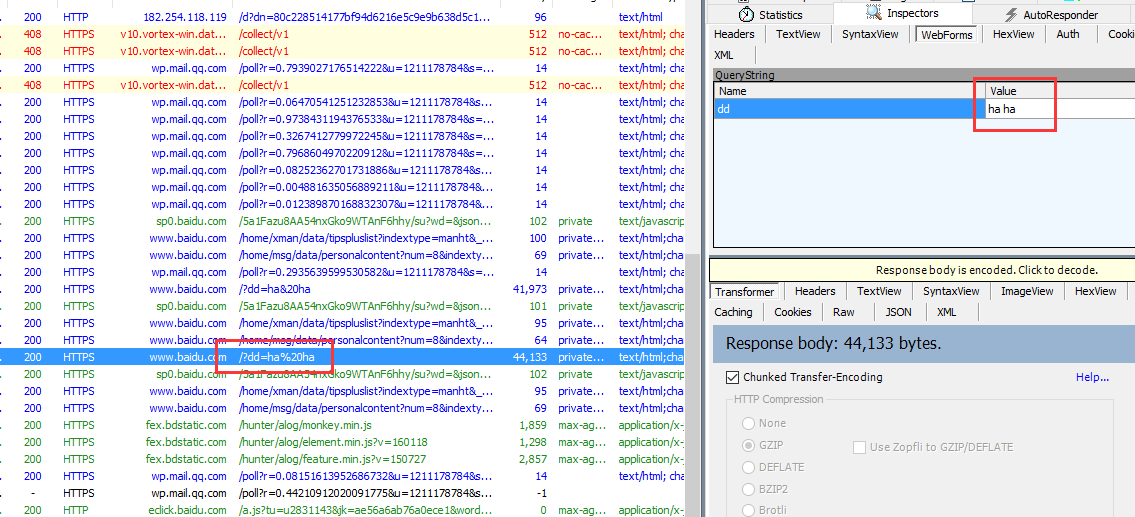Select the GZIP compression radio button
Screen dimensions: 1135x517
click(x=749, y=445)
